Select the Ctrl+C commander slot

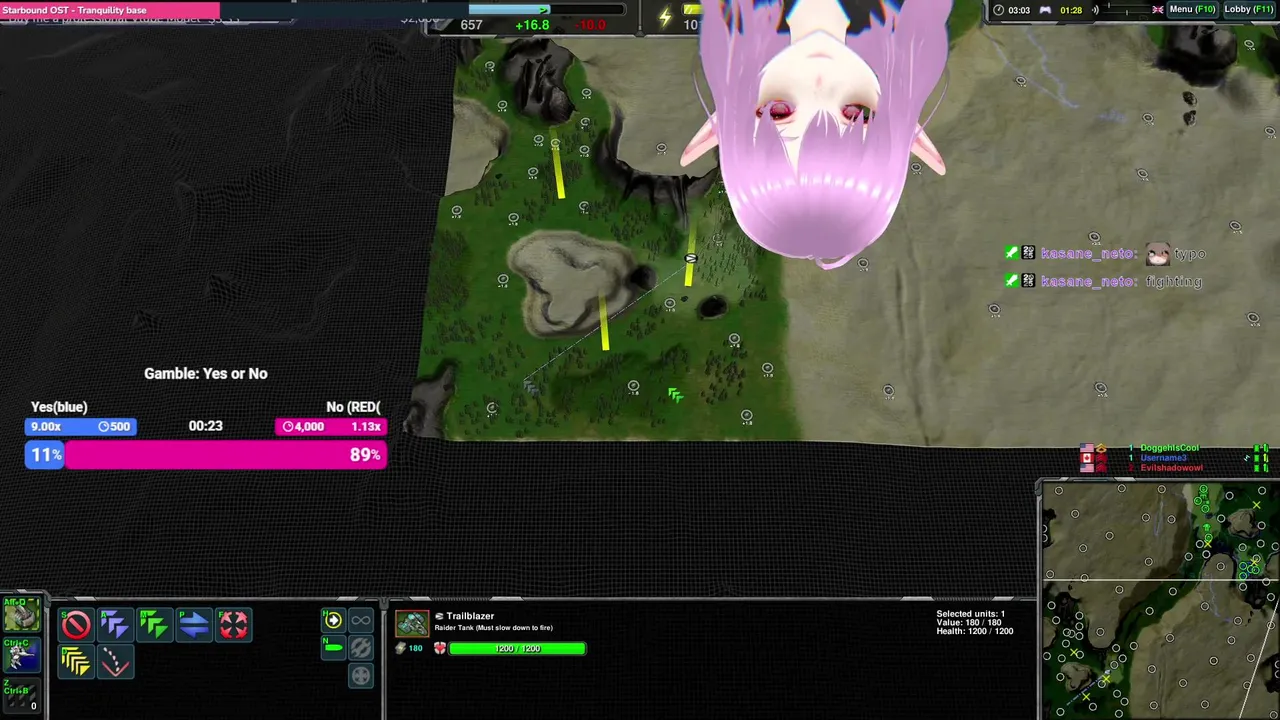click(x=21, y=654)
